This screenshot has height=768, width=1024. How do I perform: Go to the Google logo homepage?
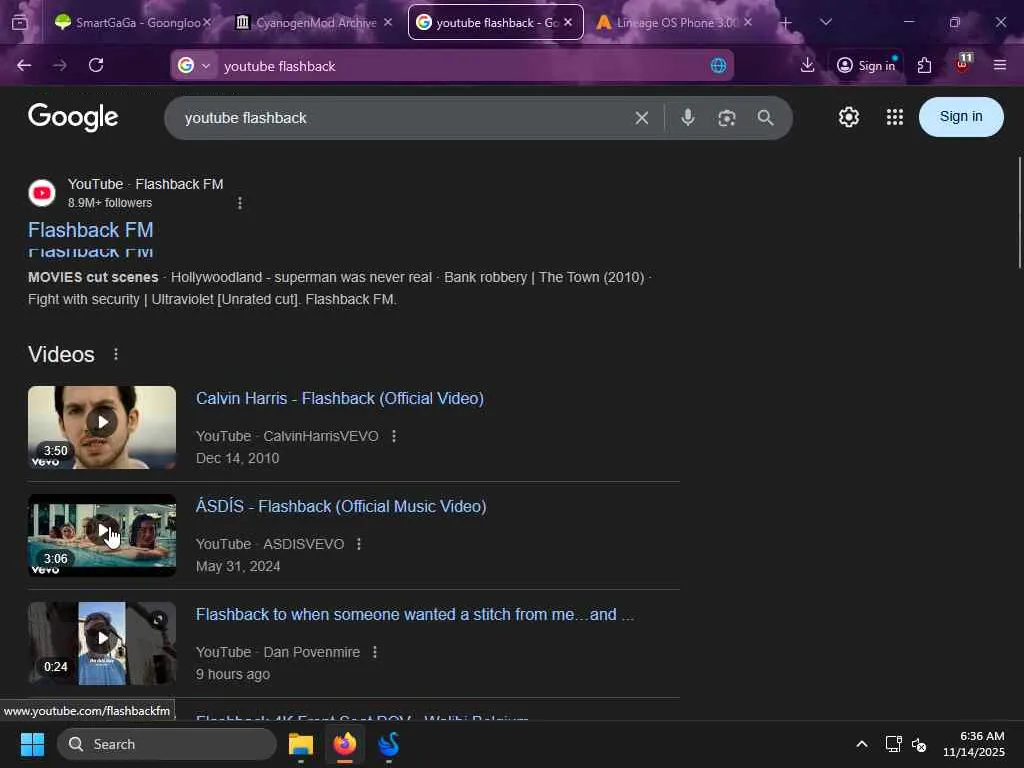coord(73,117)
